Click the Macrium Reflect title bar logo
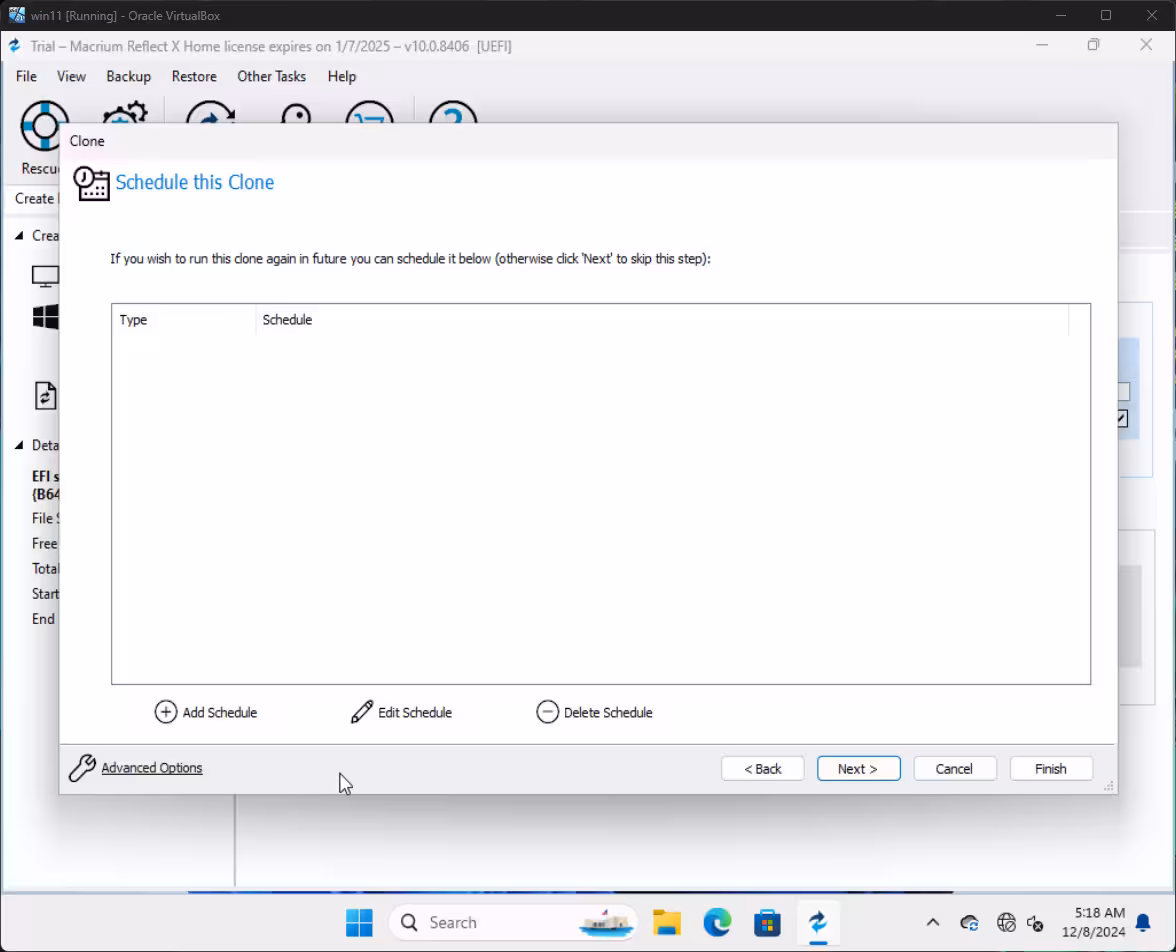This screenshot has height=952, width=1176. pyautogui.click(x=14, y=47)
